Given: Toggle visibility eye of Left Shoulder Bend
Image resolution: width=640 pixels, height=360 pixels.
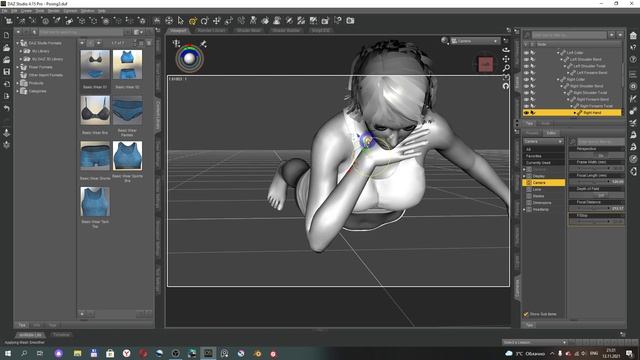Looking at the screenshot, I should pyautogui.click(x=526, y=59).
